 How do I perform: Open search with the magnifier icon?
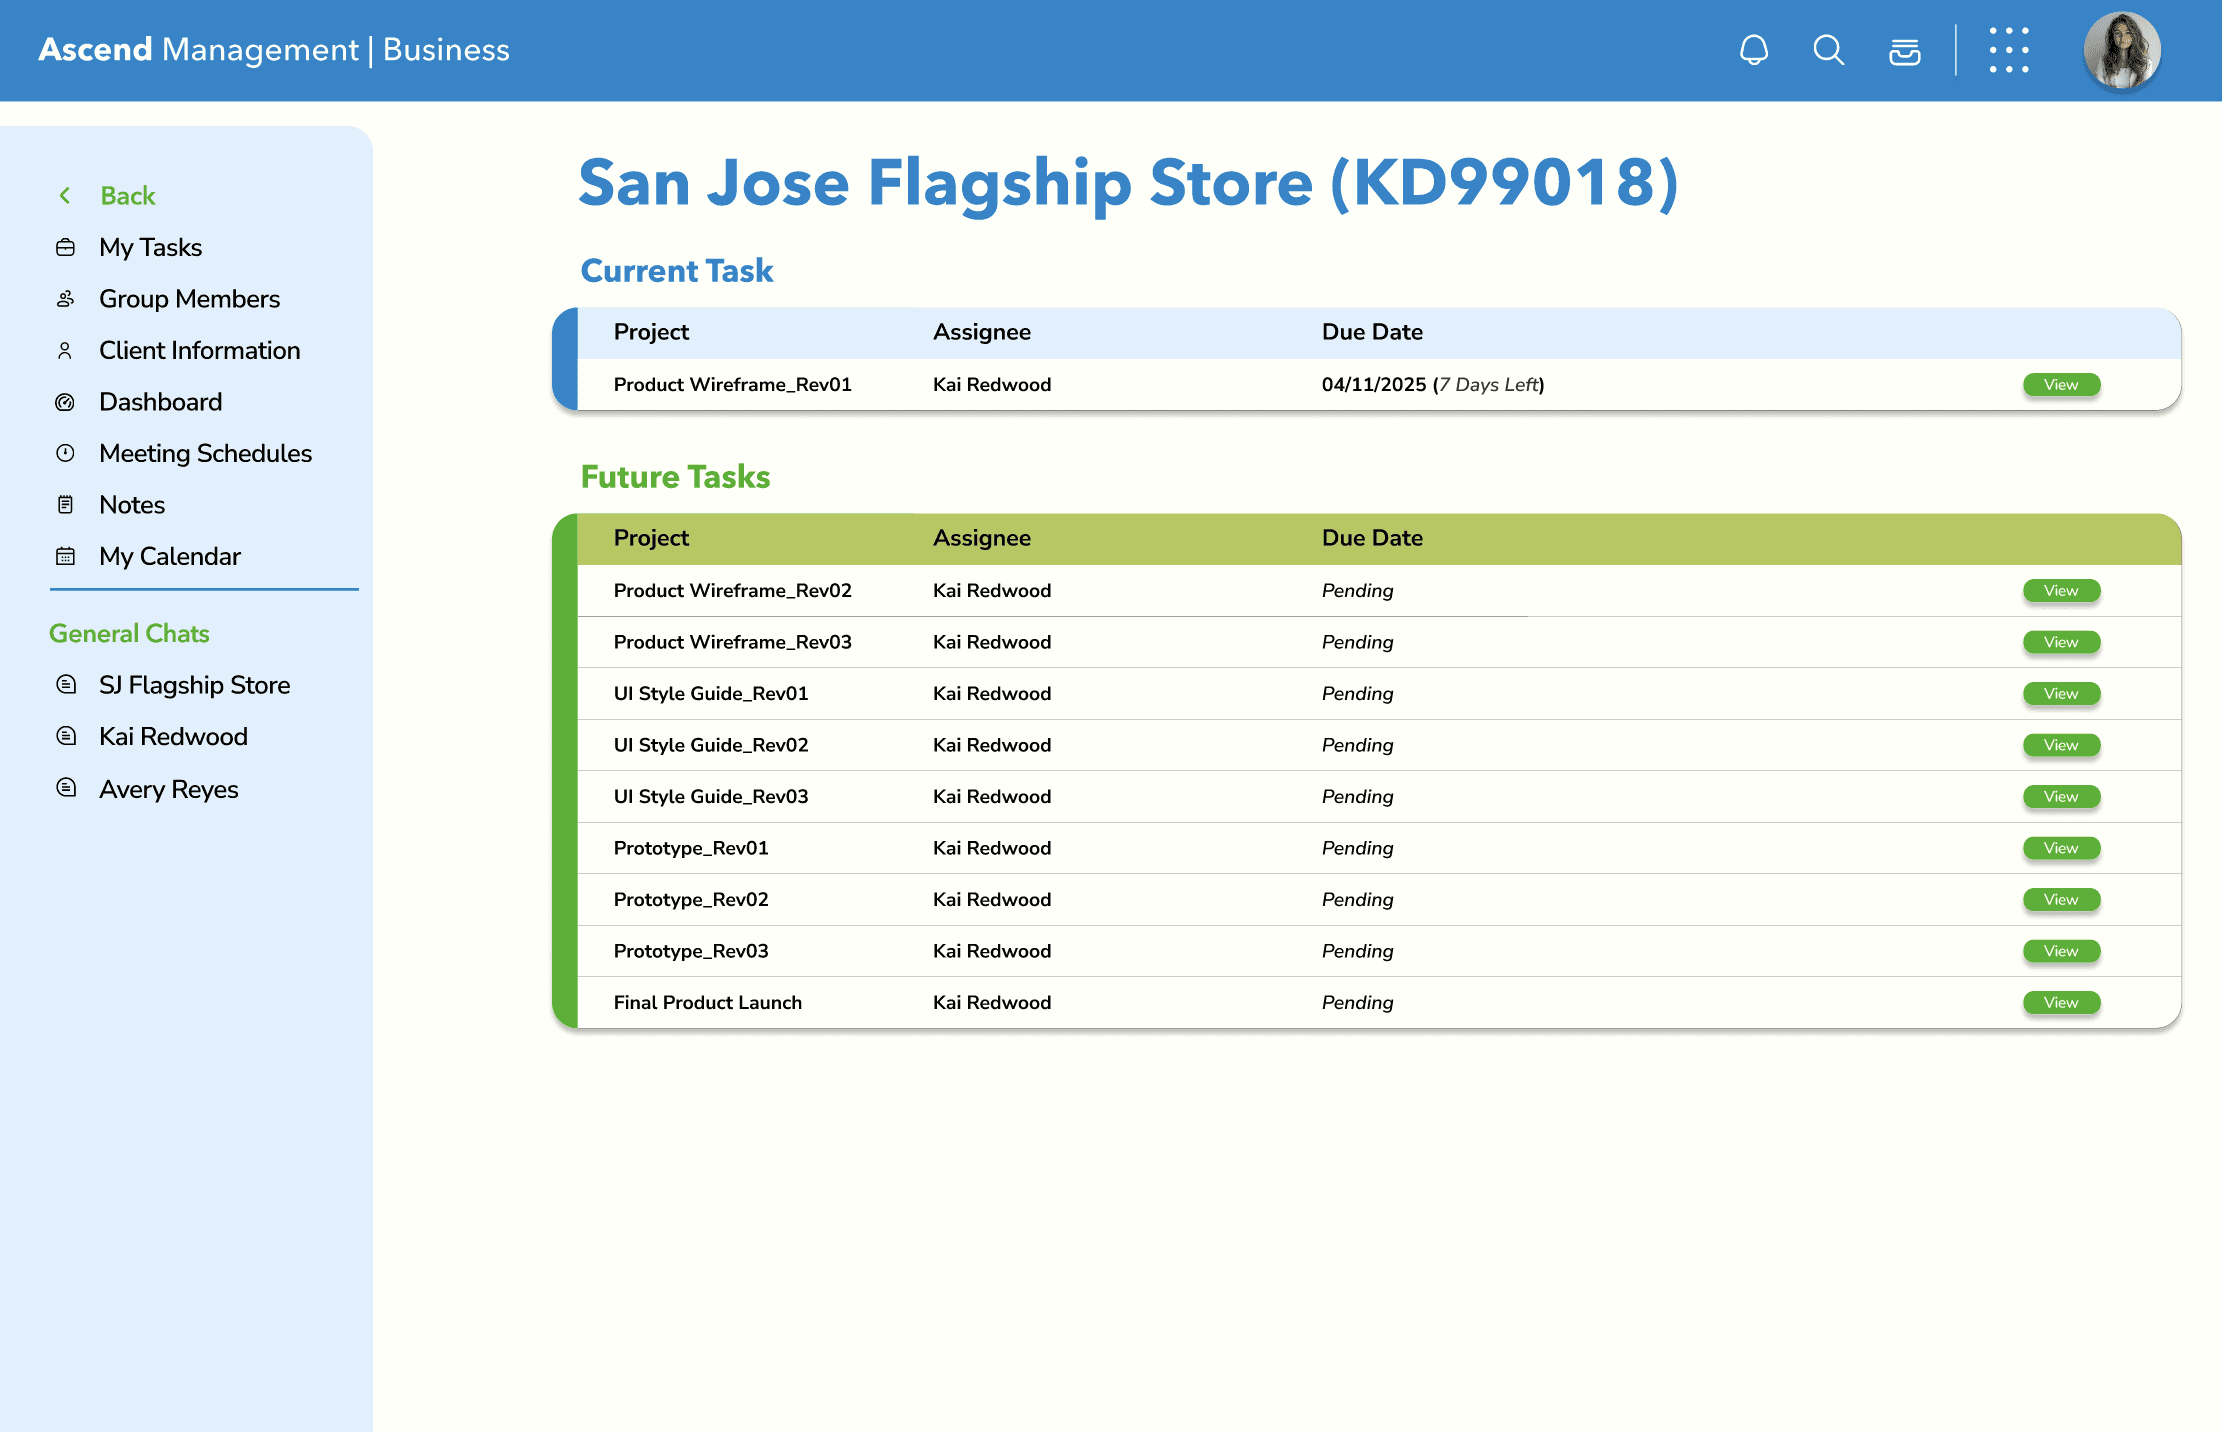tap(1829, 50)
